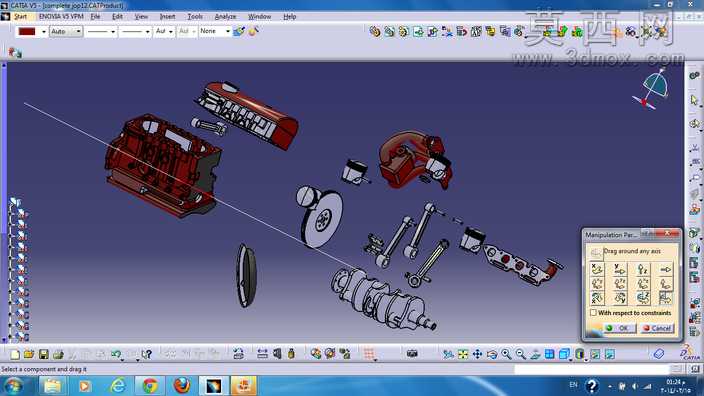
Task: Open a file with the folder icon
Action: coord(29,354)
